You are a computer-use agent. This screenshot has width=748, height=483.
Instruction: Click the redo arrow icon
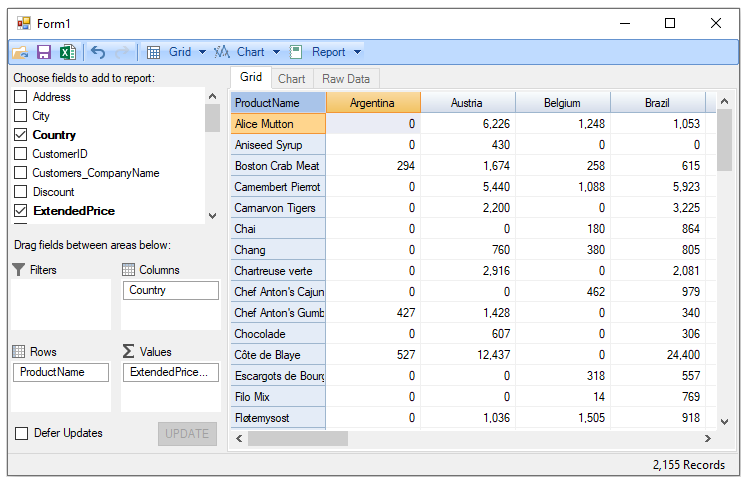pyautogui.click(x=122, y=52)
